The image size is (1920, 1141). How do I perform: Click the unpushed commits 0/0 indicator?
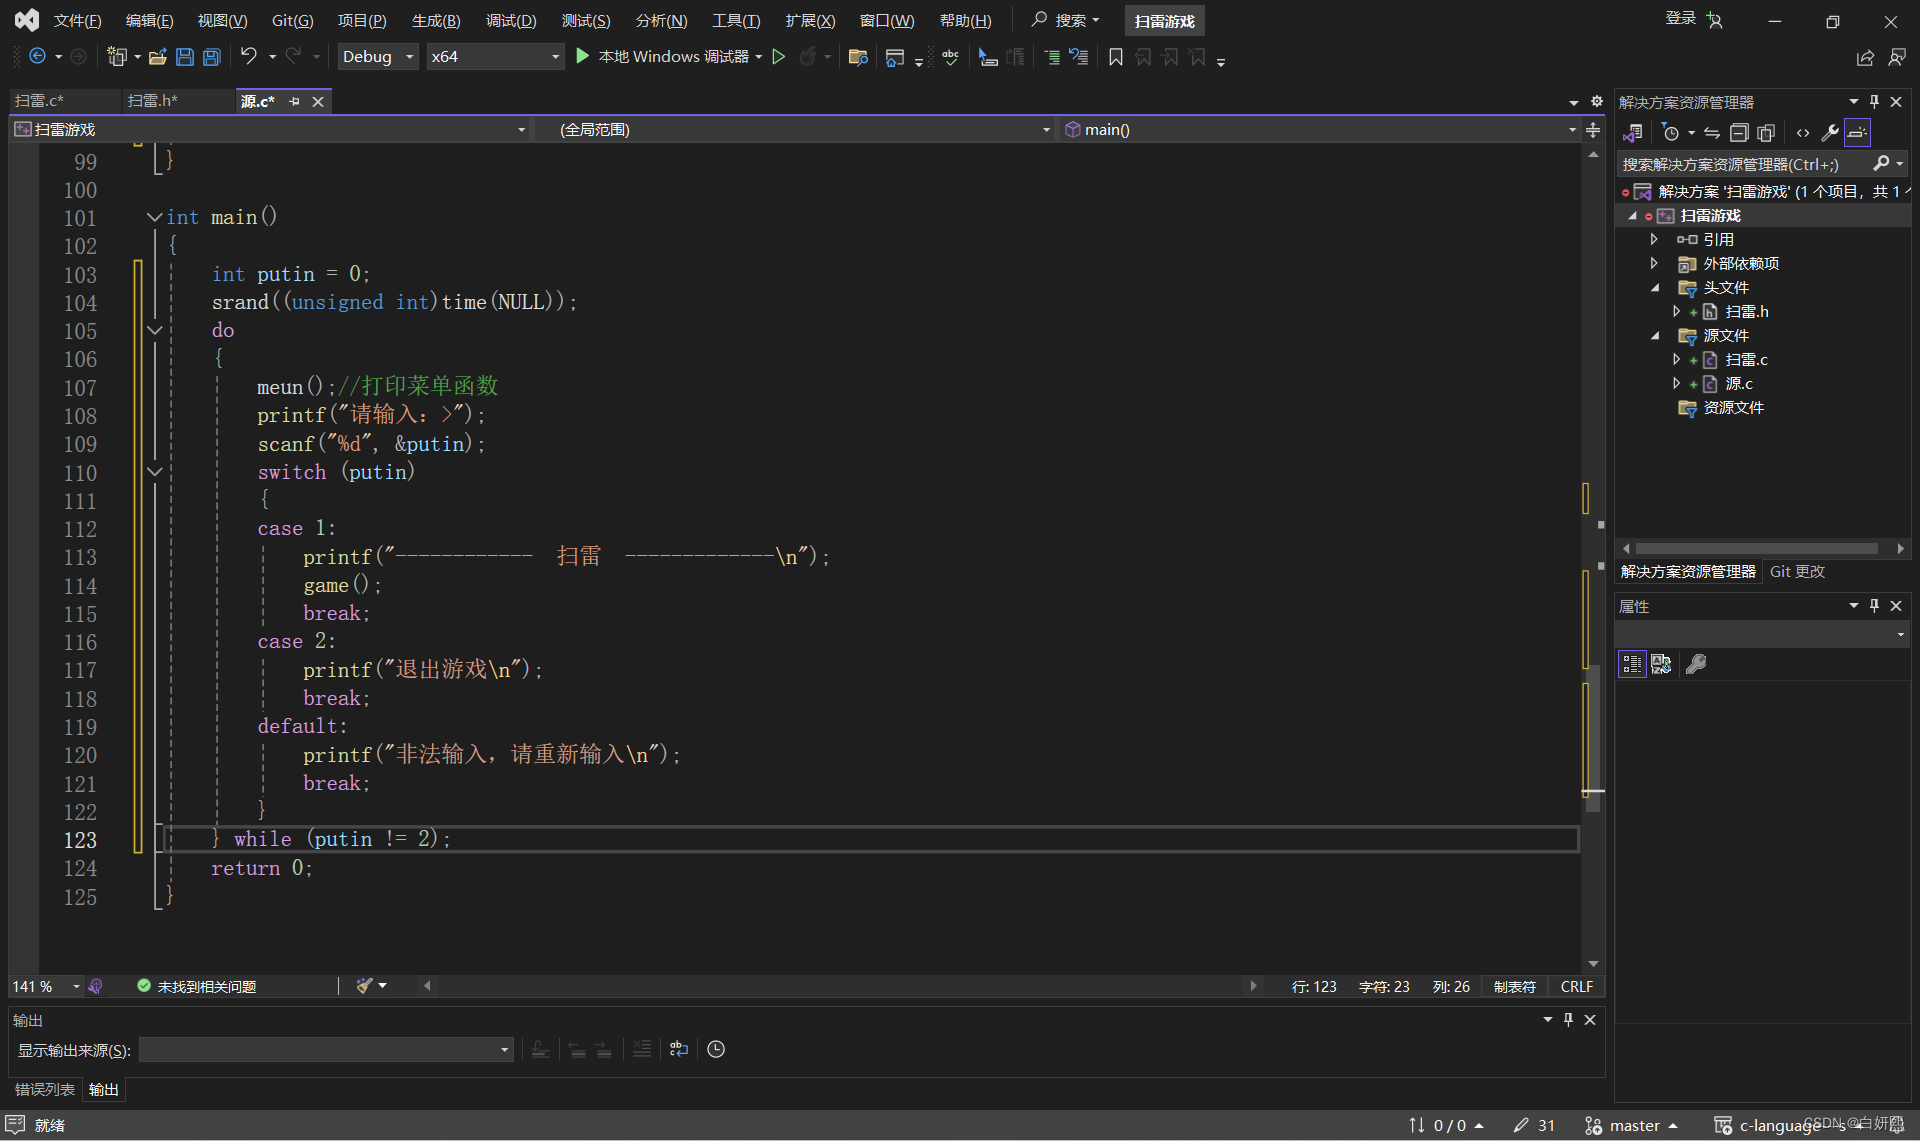(x=1446, y=1126)
